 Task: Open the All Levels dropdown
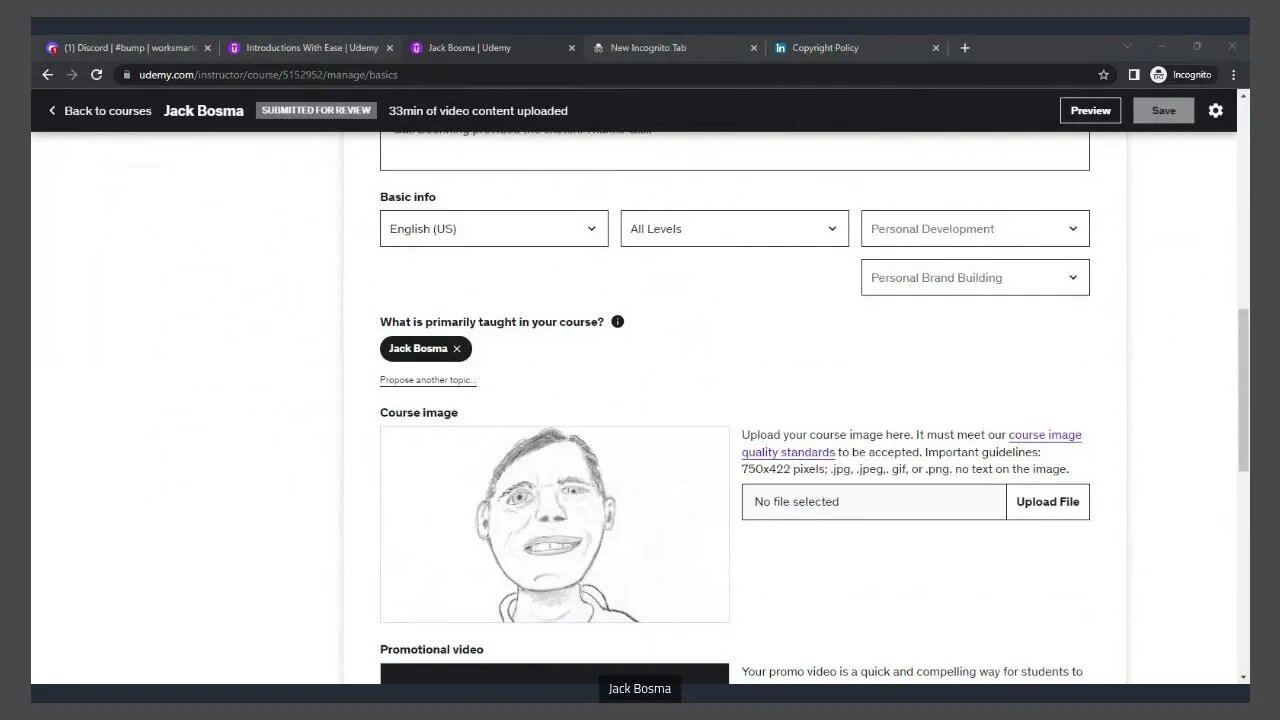(x=735, y=229)
